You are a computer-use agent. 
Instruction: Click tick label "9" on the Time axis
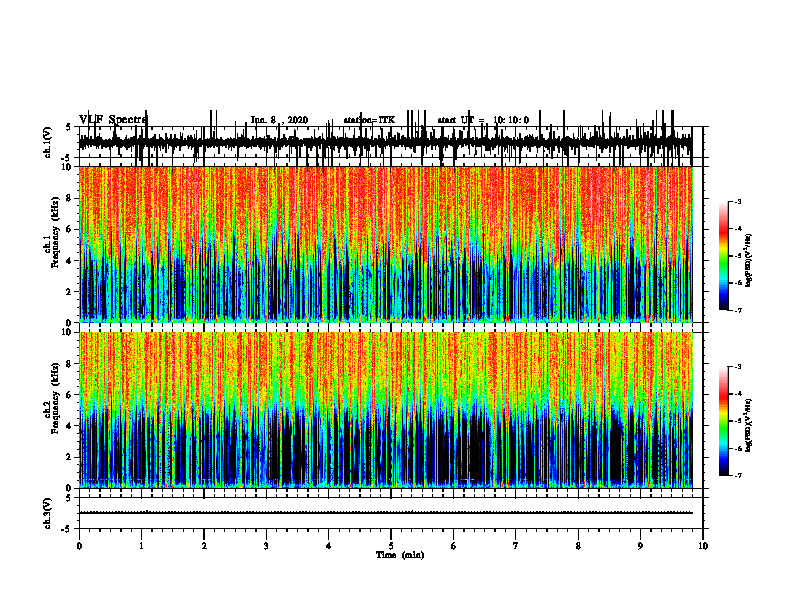[x=640, y=546]
